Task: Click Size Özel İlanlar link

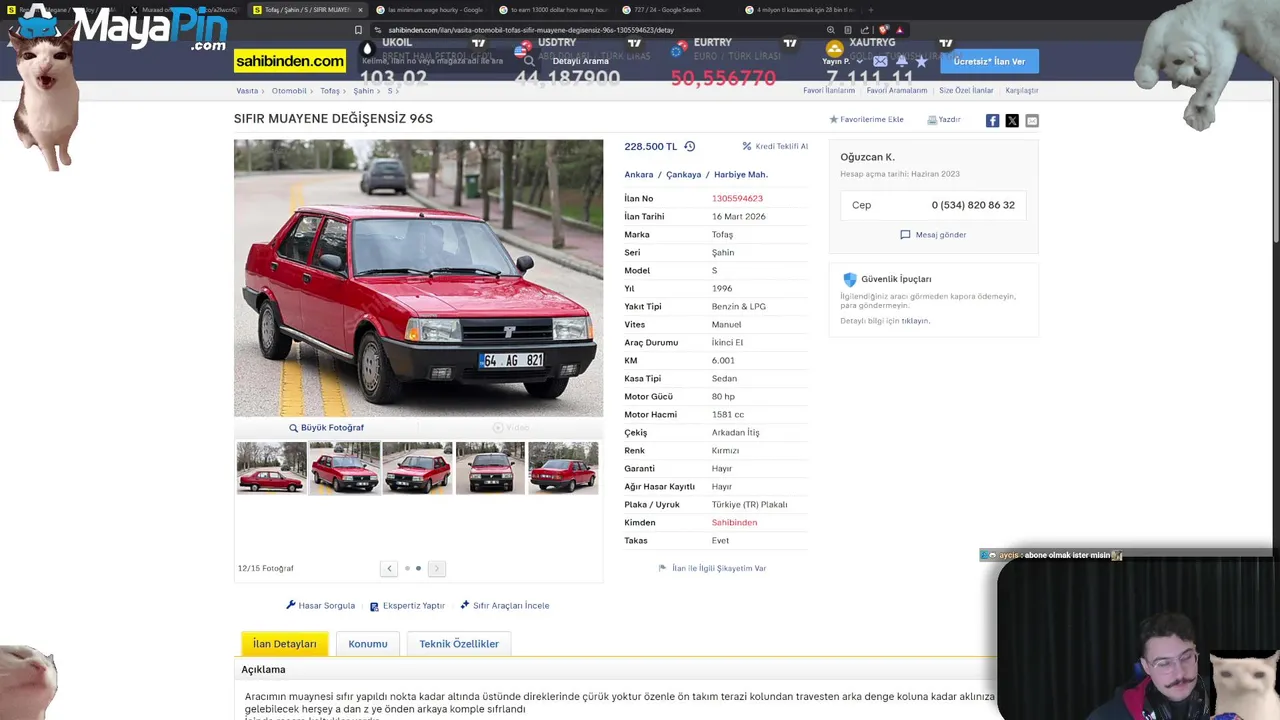Action: [966, 91]
